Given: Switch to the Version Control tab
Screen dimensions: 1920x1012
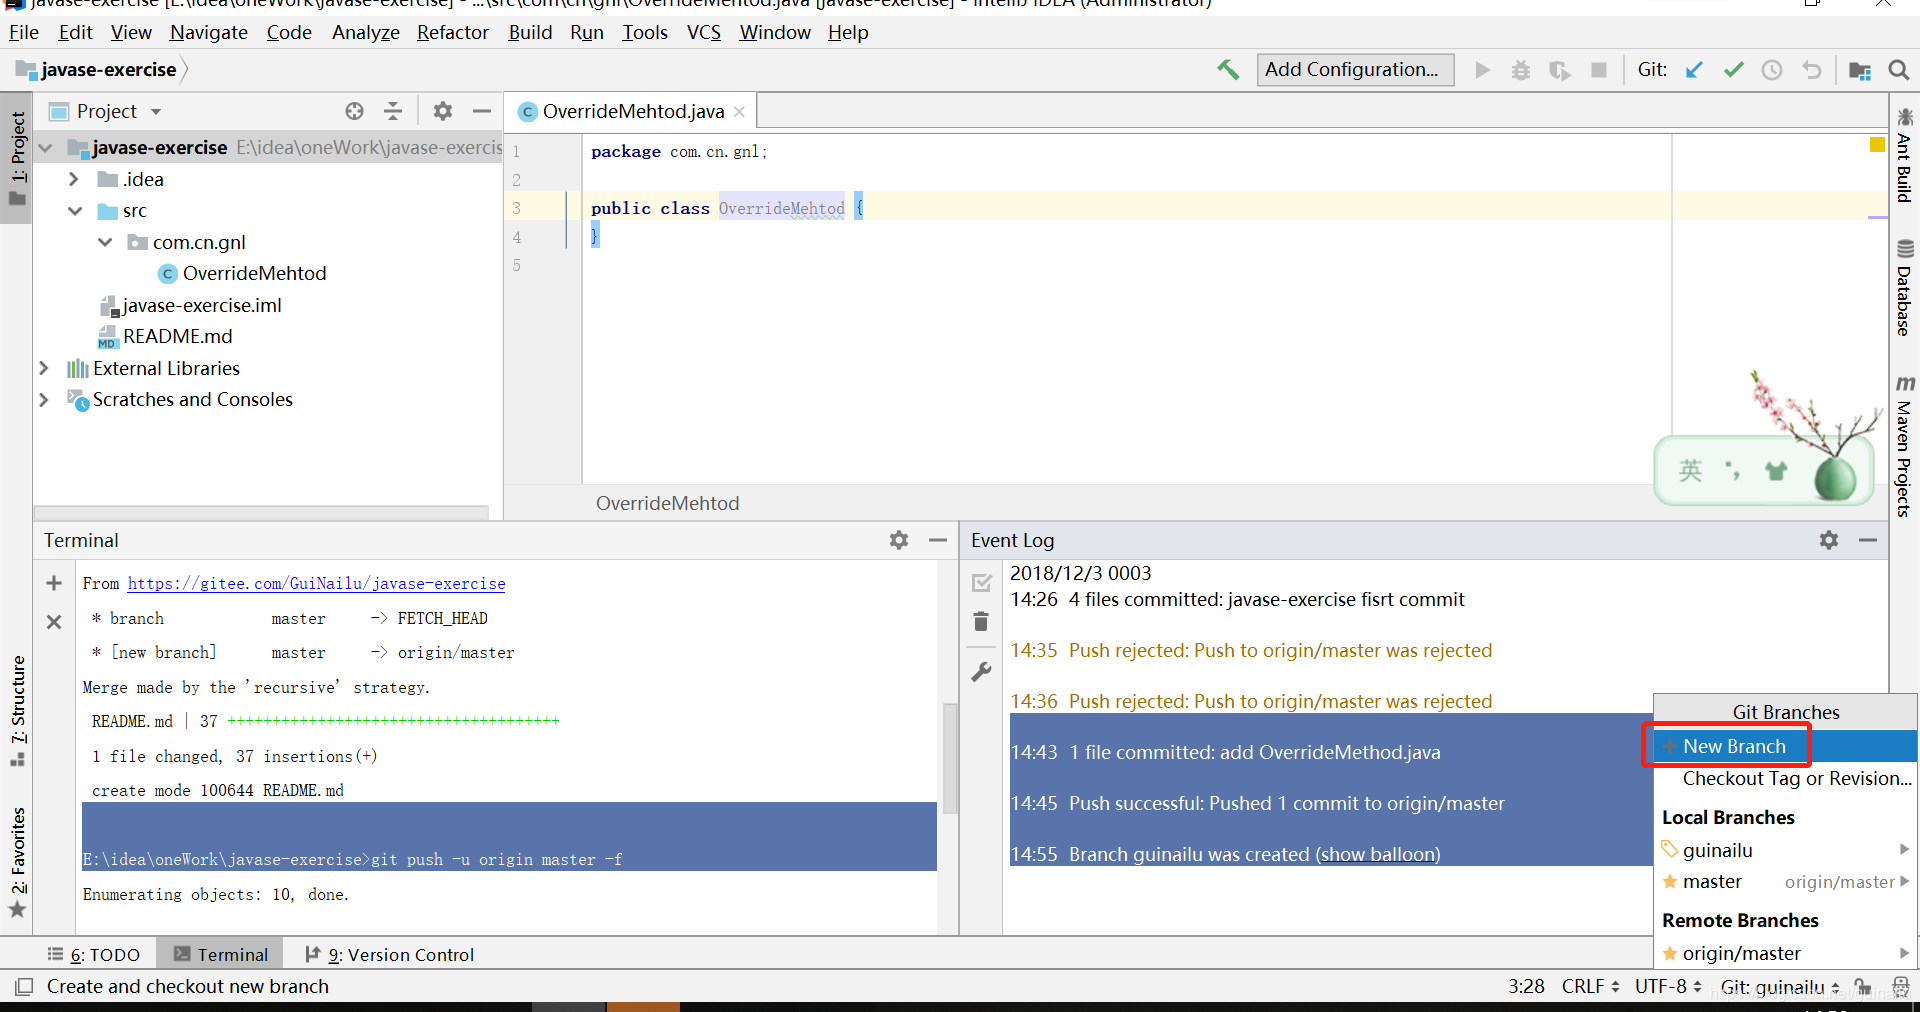Looking at the screenshot, I should (389, 954).
